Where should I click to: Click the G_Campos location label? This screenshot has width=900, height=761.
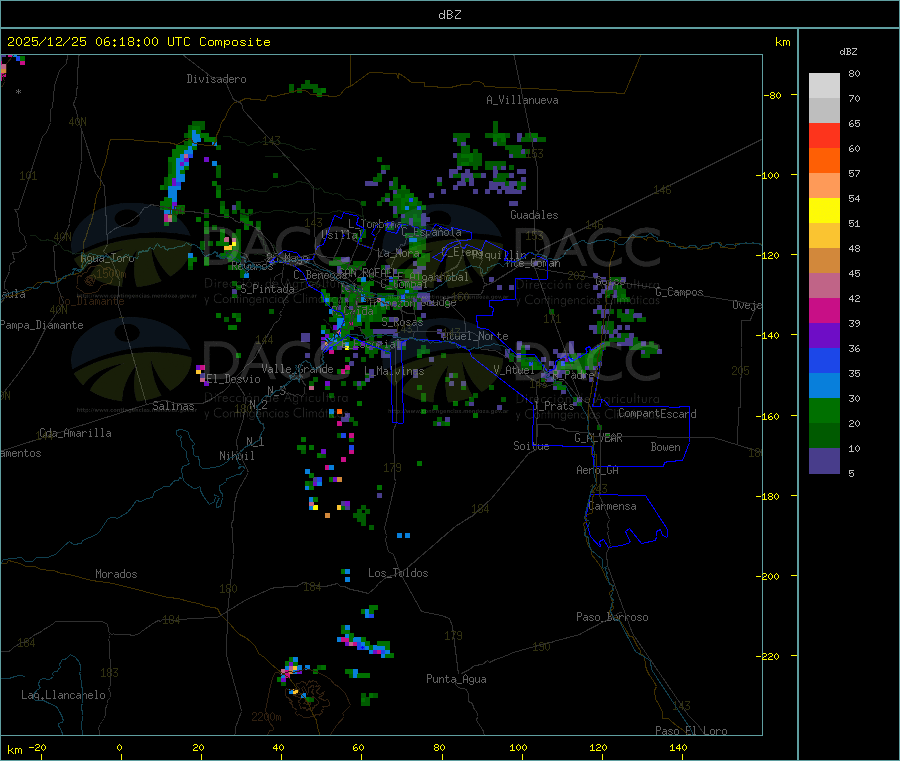tap(680, 292)
